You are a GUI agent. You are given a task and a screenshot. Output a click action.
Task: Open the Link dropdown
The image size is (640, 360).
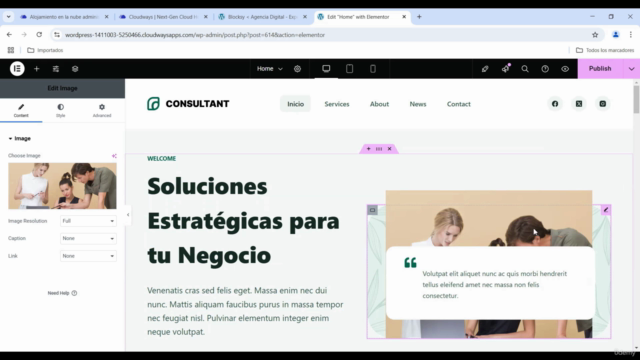click(88, 256)
